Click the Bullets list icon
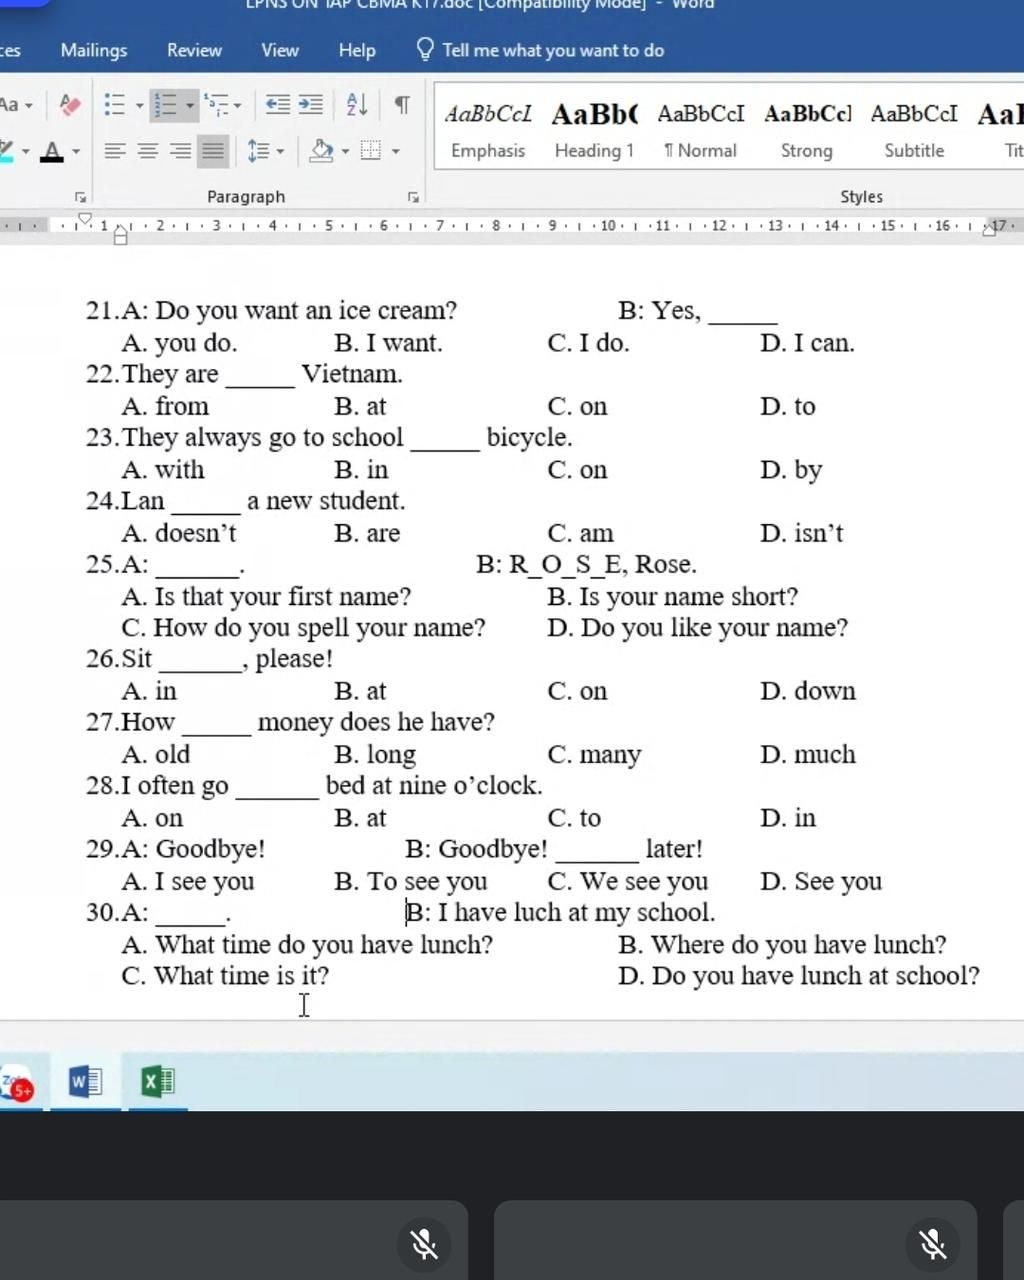1024x1280 pixels. point(115,104)
